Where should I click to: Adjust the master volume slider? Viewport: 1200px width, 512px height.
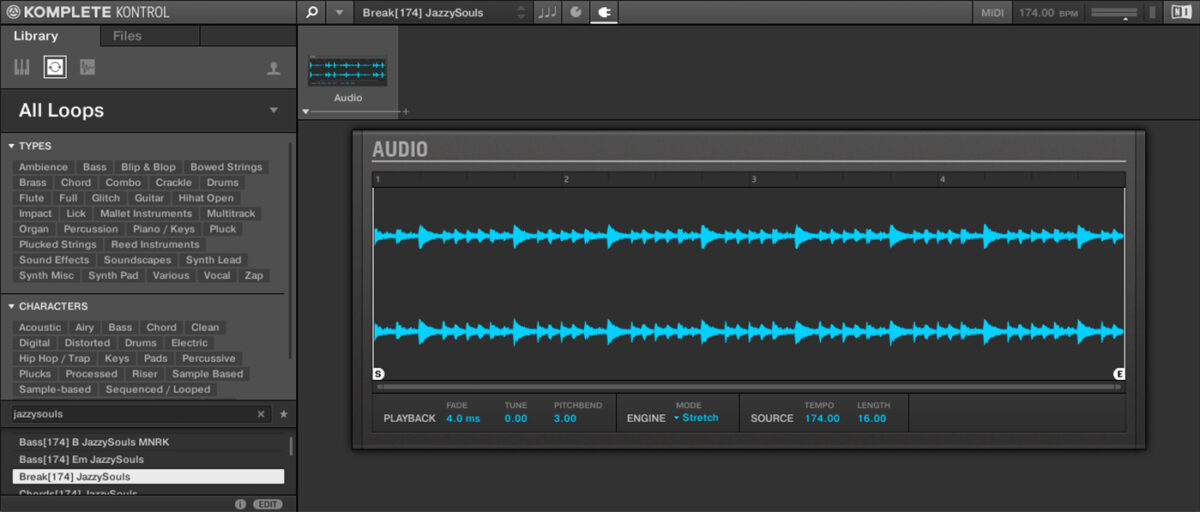click(x=1114, y=12)
